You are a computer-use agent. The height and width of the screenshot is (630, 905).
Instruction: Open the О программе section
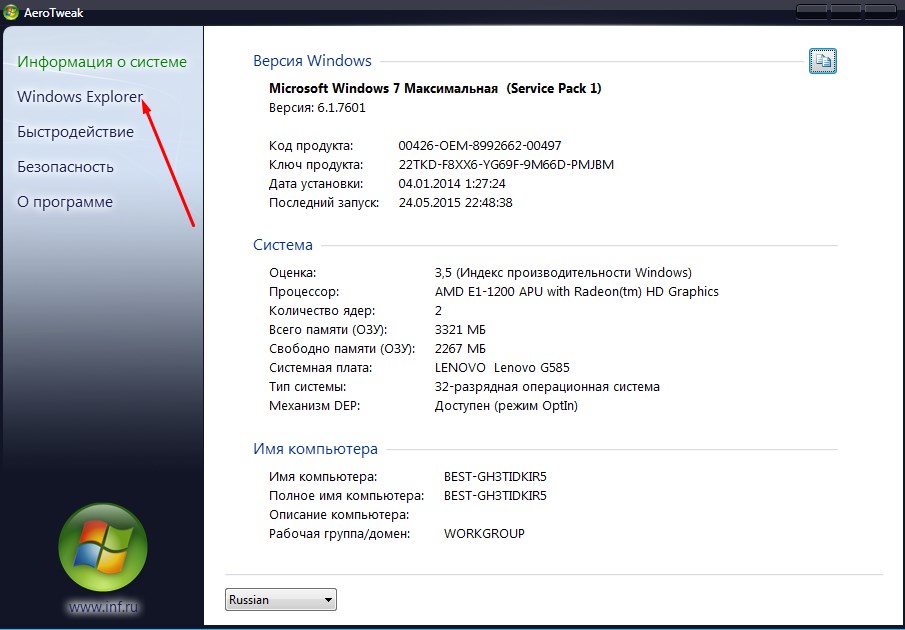point(65,202)
